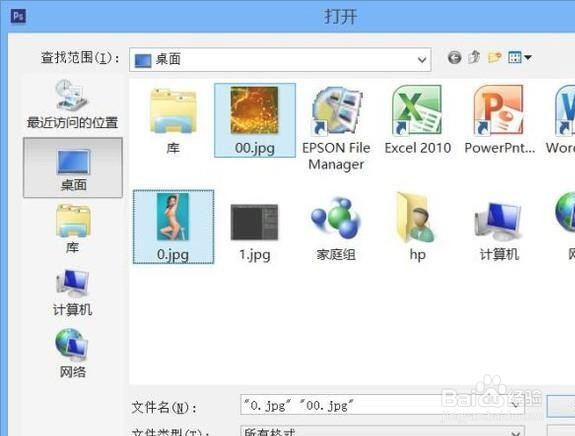Create a new folder with the folder icon

(494, 57)
